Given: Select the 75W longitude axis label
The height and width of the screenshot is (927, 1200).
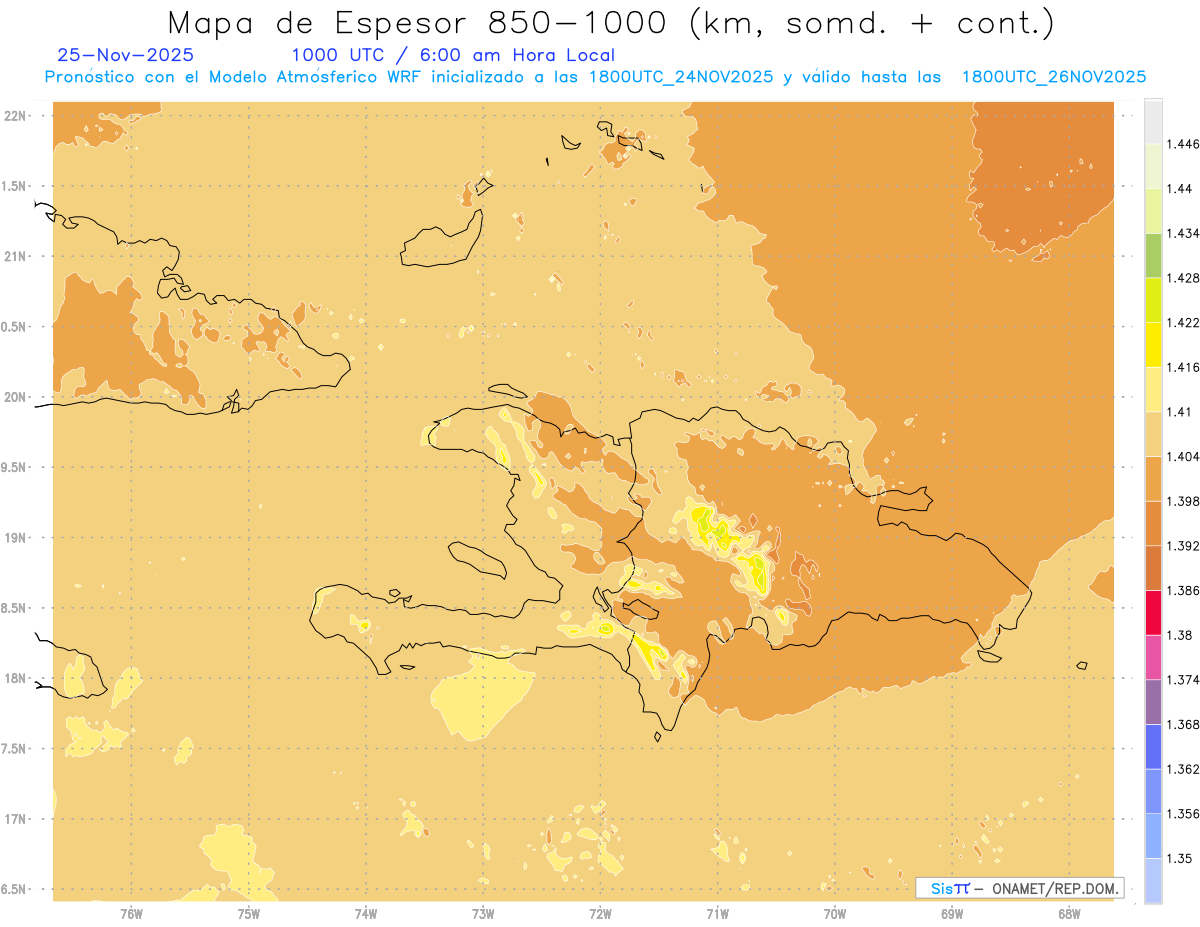Looking at the screenshot, I should pos(248,913).
